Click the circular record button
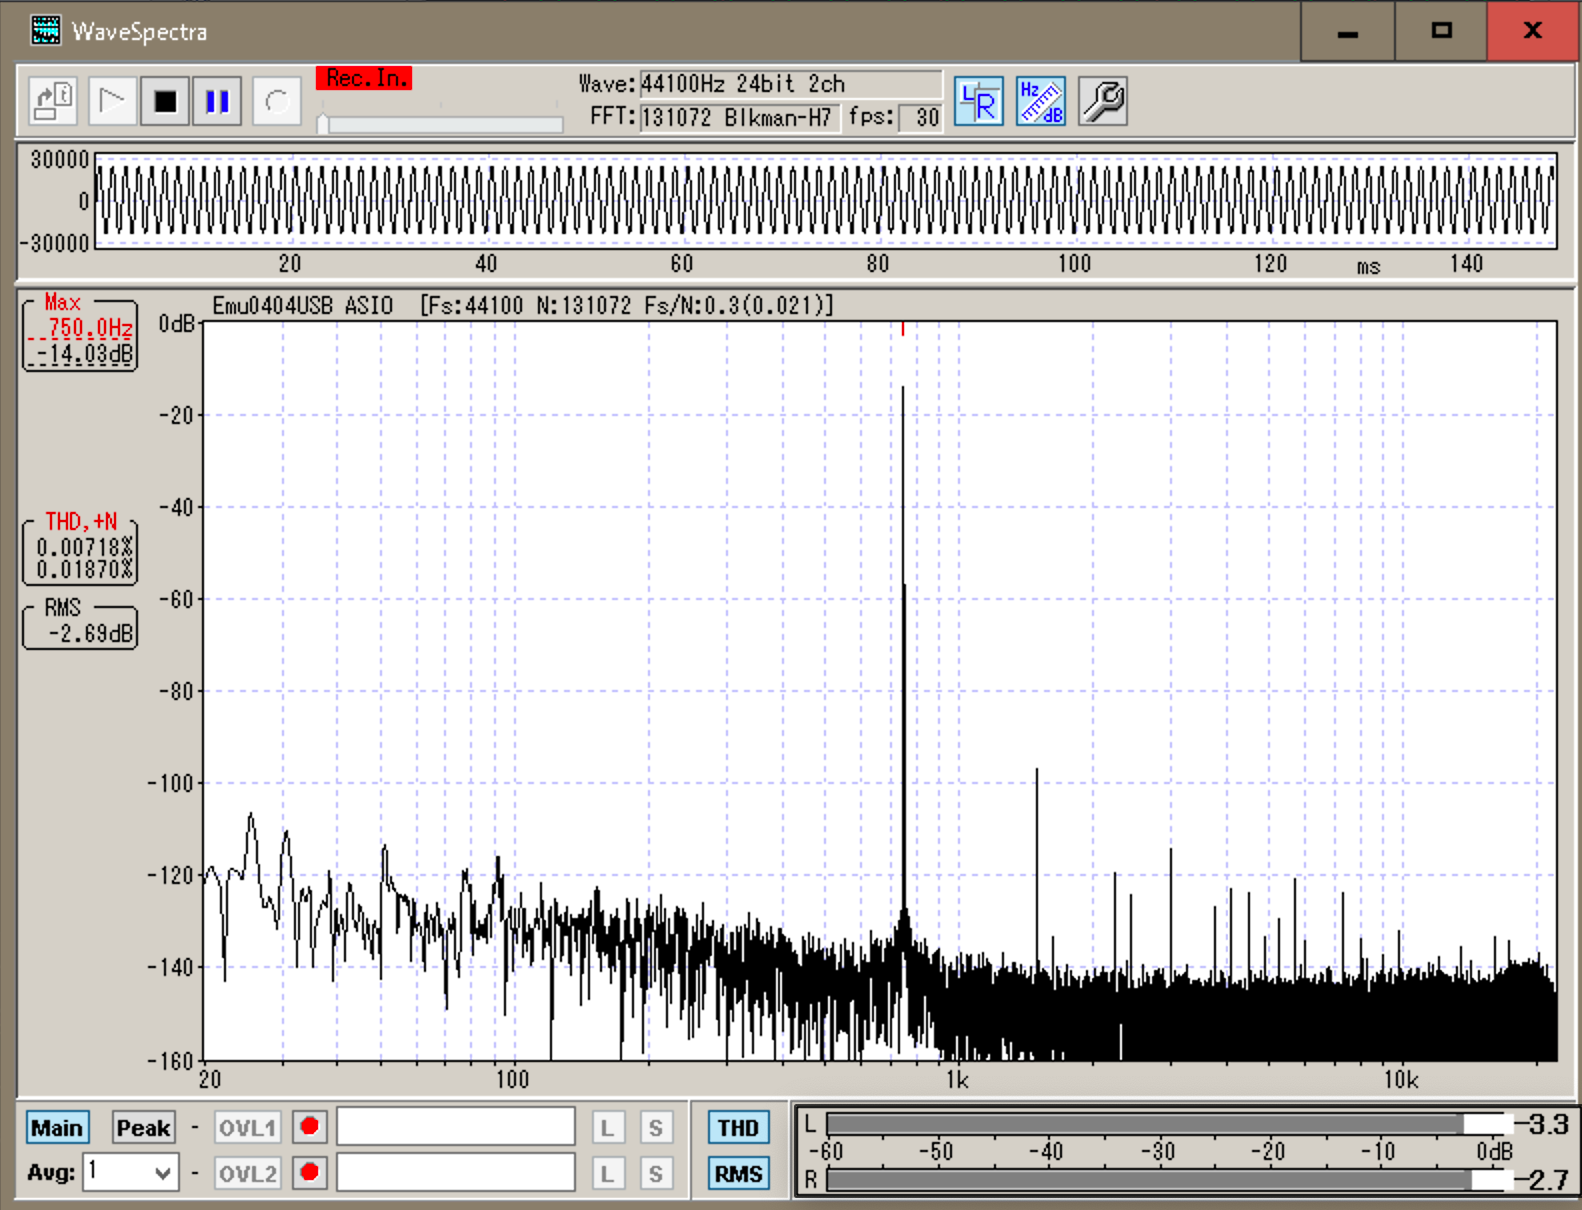 277,102
